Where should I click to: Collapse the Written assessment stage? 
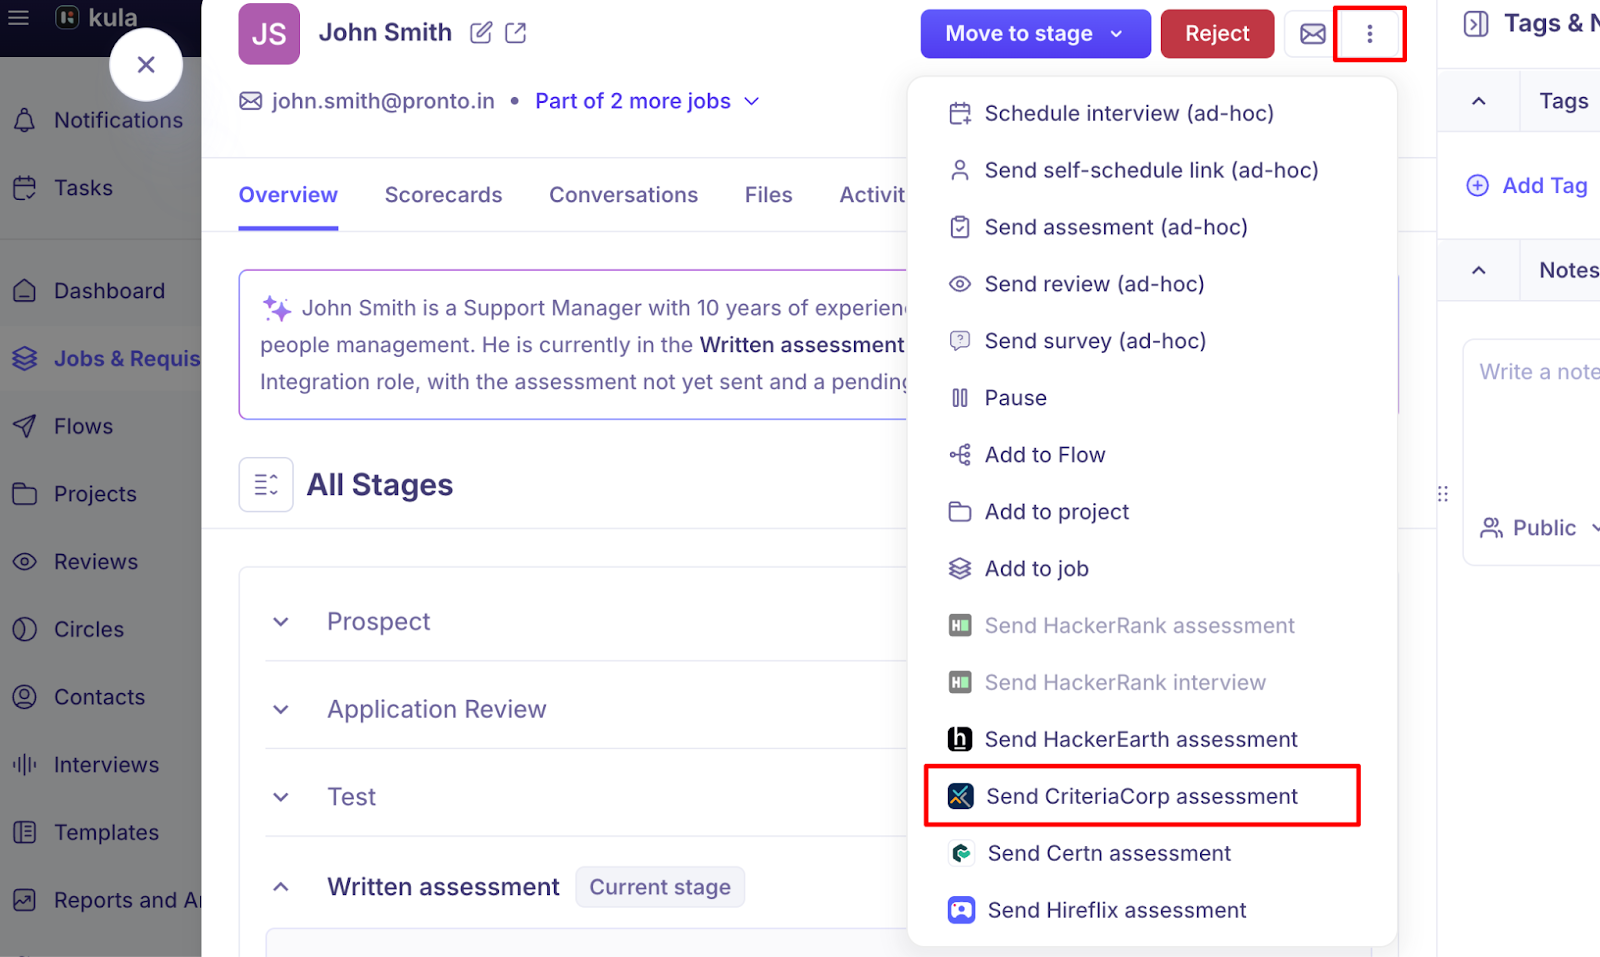point(281,887)
